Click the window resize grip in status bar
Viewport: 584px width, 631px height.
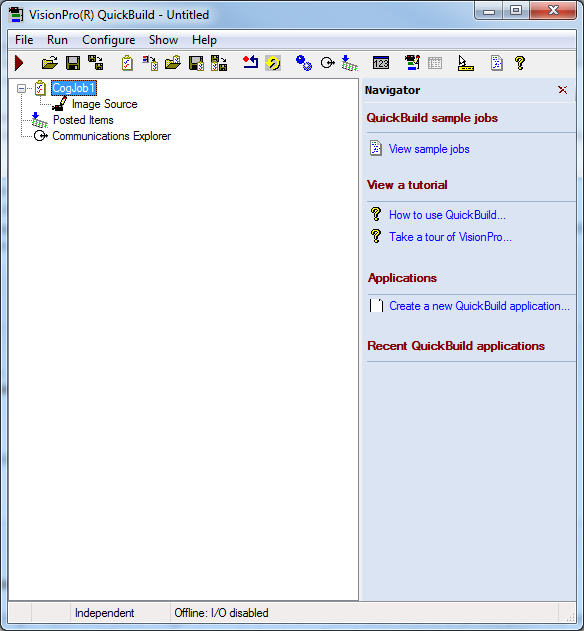[x=570, y=616]
